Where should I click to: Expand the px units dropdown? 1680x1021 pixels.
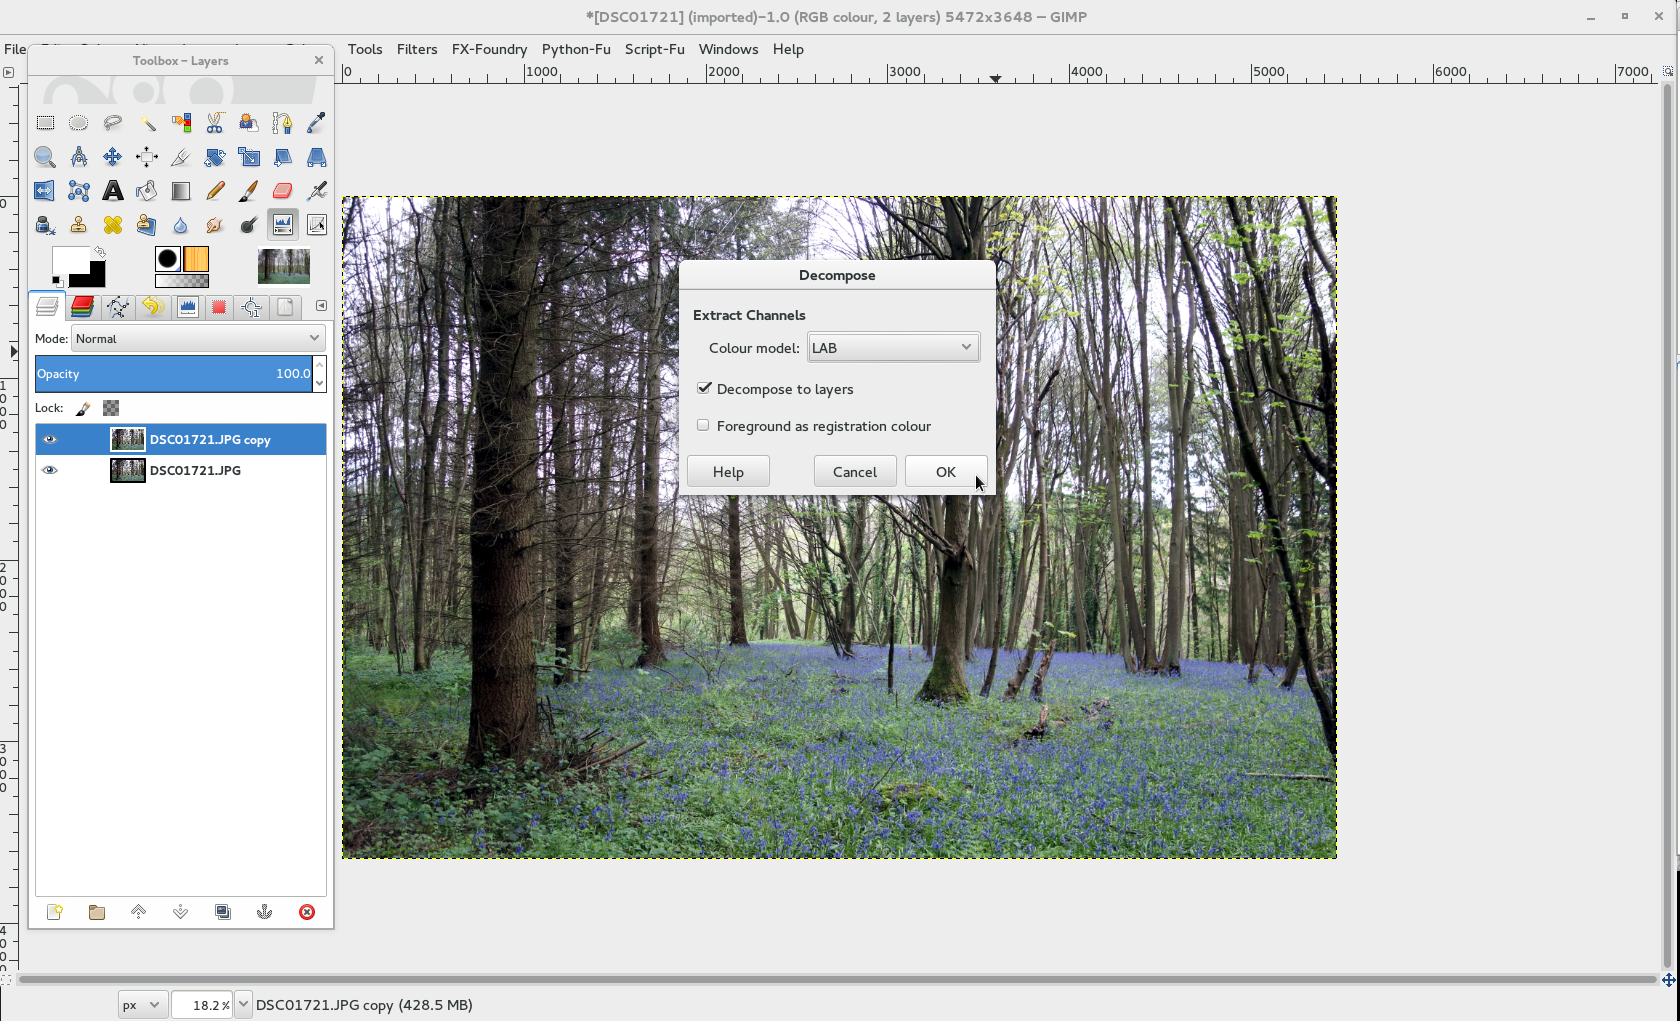coord(142,1005)
